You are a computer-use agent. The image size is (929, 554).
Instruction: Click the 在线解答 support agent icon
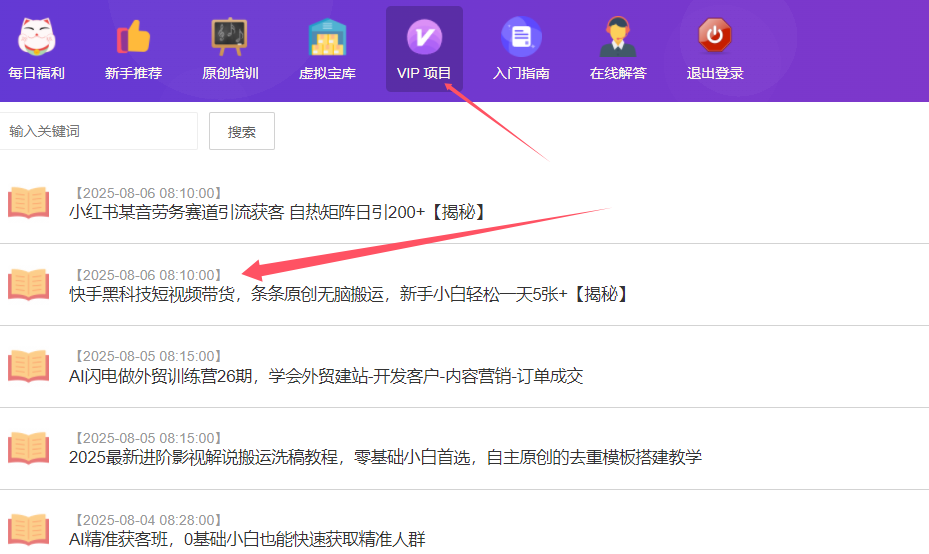point(618,37)
